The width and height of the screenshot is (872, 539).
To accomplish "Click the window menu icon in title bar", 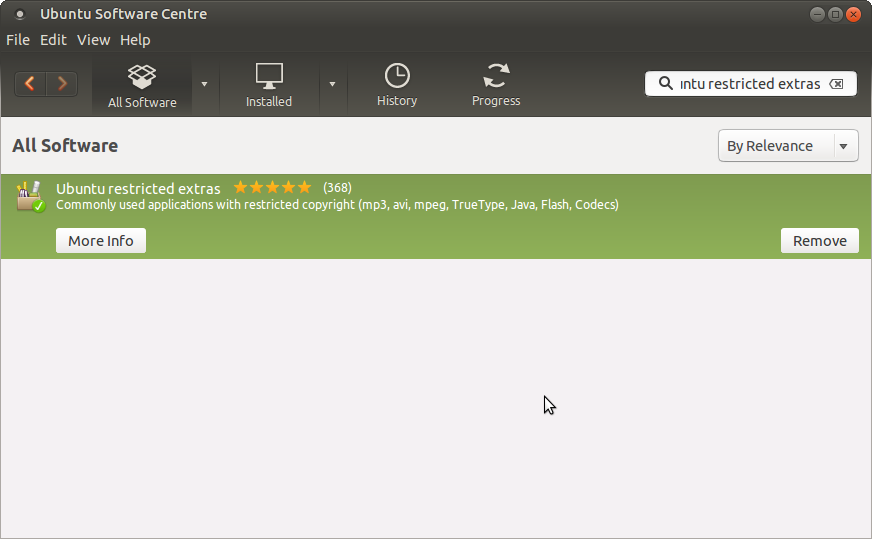I will pos(19,14).
